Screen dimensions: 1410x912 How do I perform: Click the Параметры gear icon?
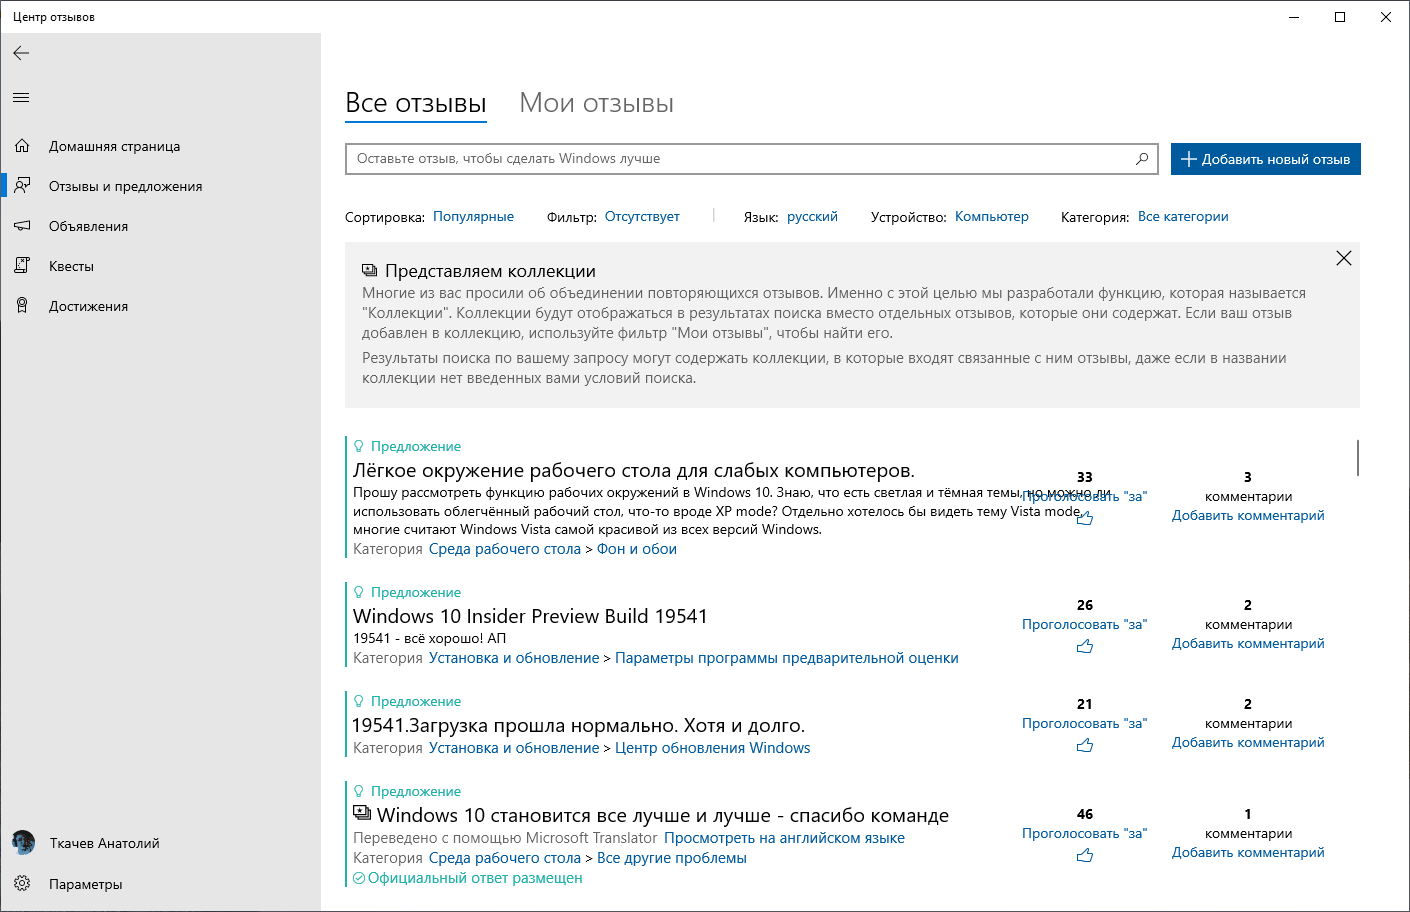[22, 884]
